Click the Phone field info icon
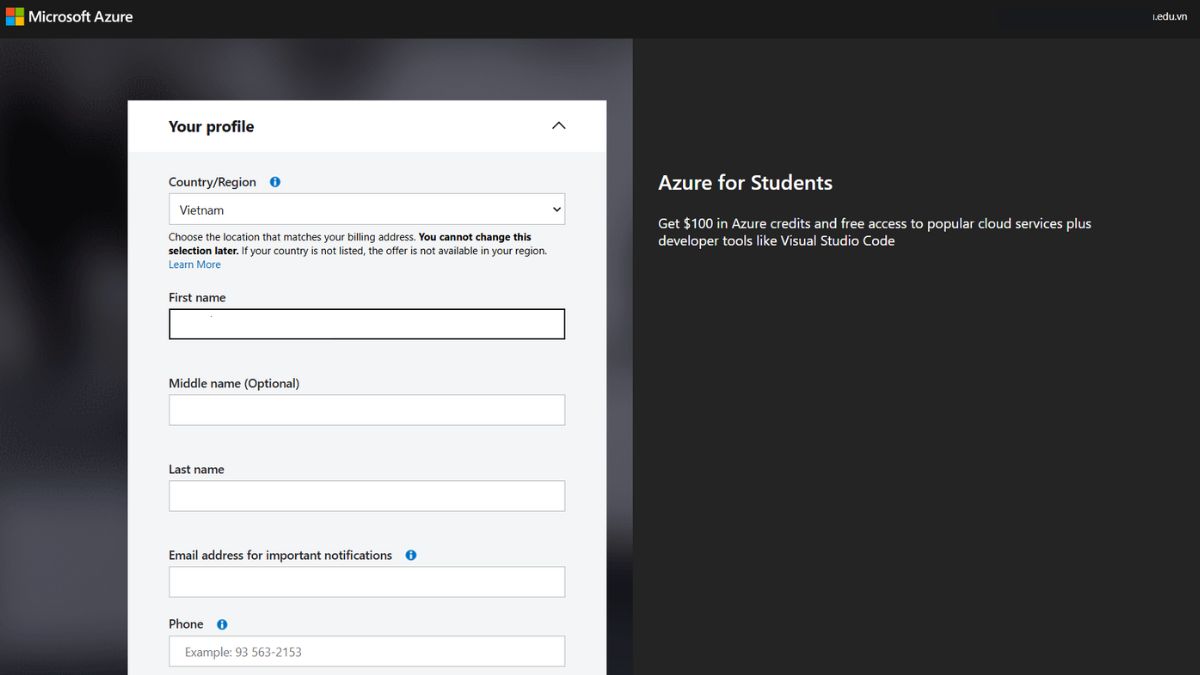 click(221, 623)
